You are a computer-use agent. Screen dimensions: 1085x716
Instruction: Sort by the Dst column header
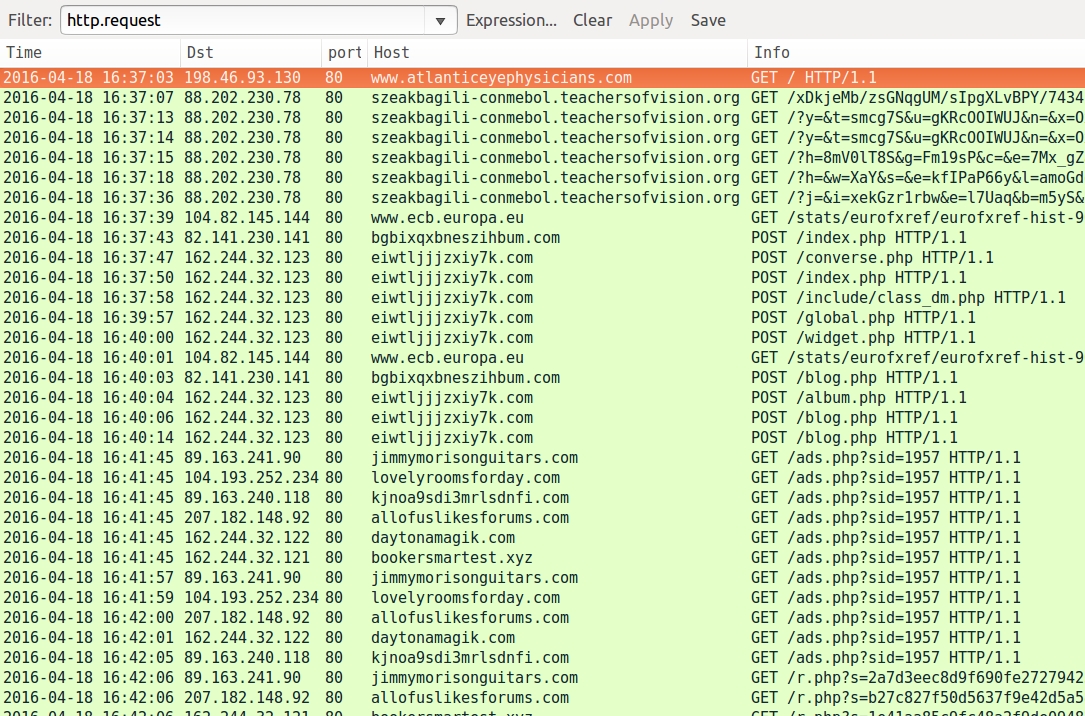click(x=250, y=53)
